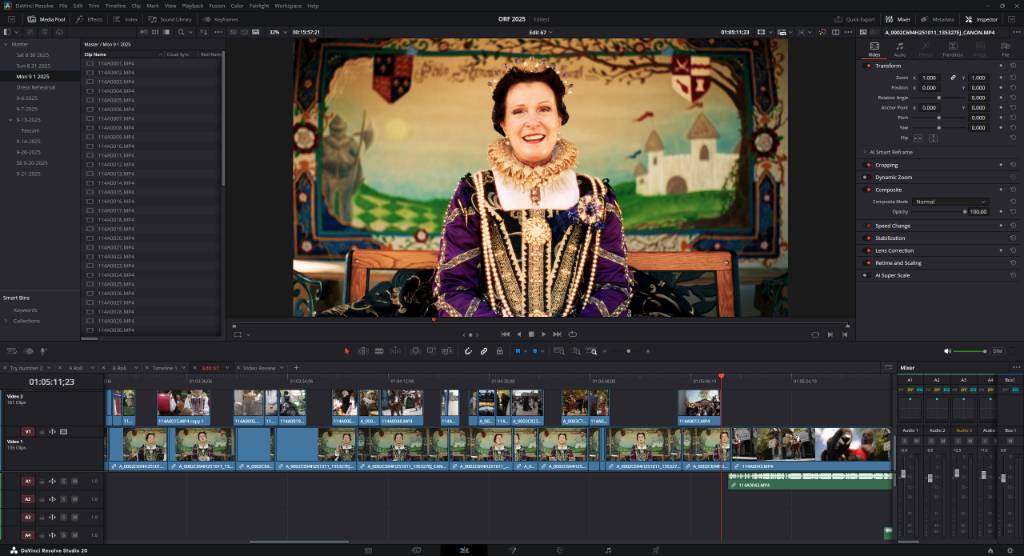Switch to the Timeline 1 tab
This screenshot has width=1024, height=556.
pyautogui.click(x=165, y=368)
